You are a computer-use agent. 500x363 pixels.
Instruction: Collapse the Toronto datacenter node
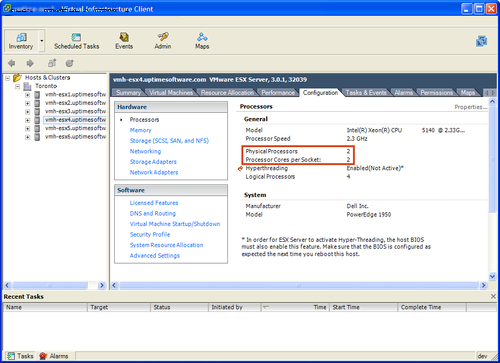point(18,86)
